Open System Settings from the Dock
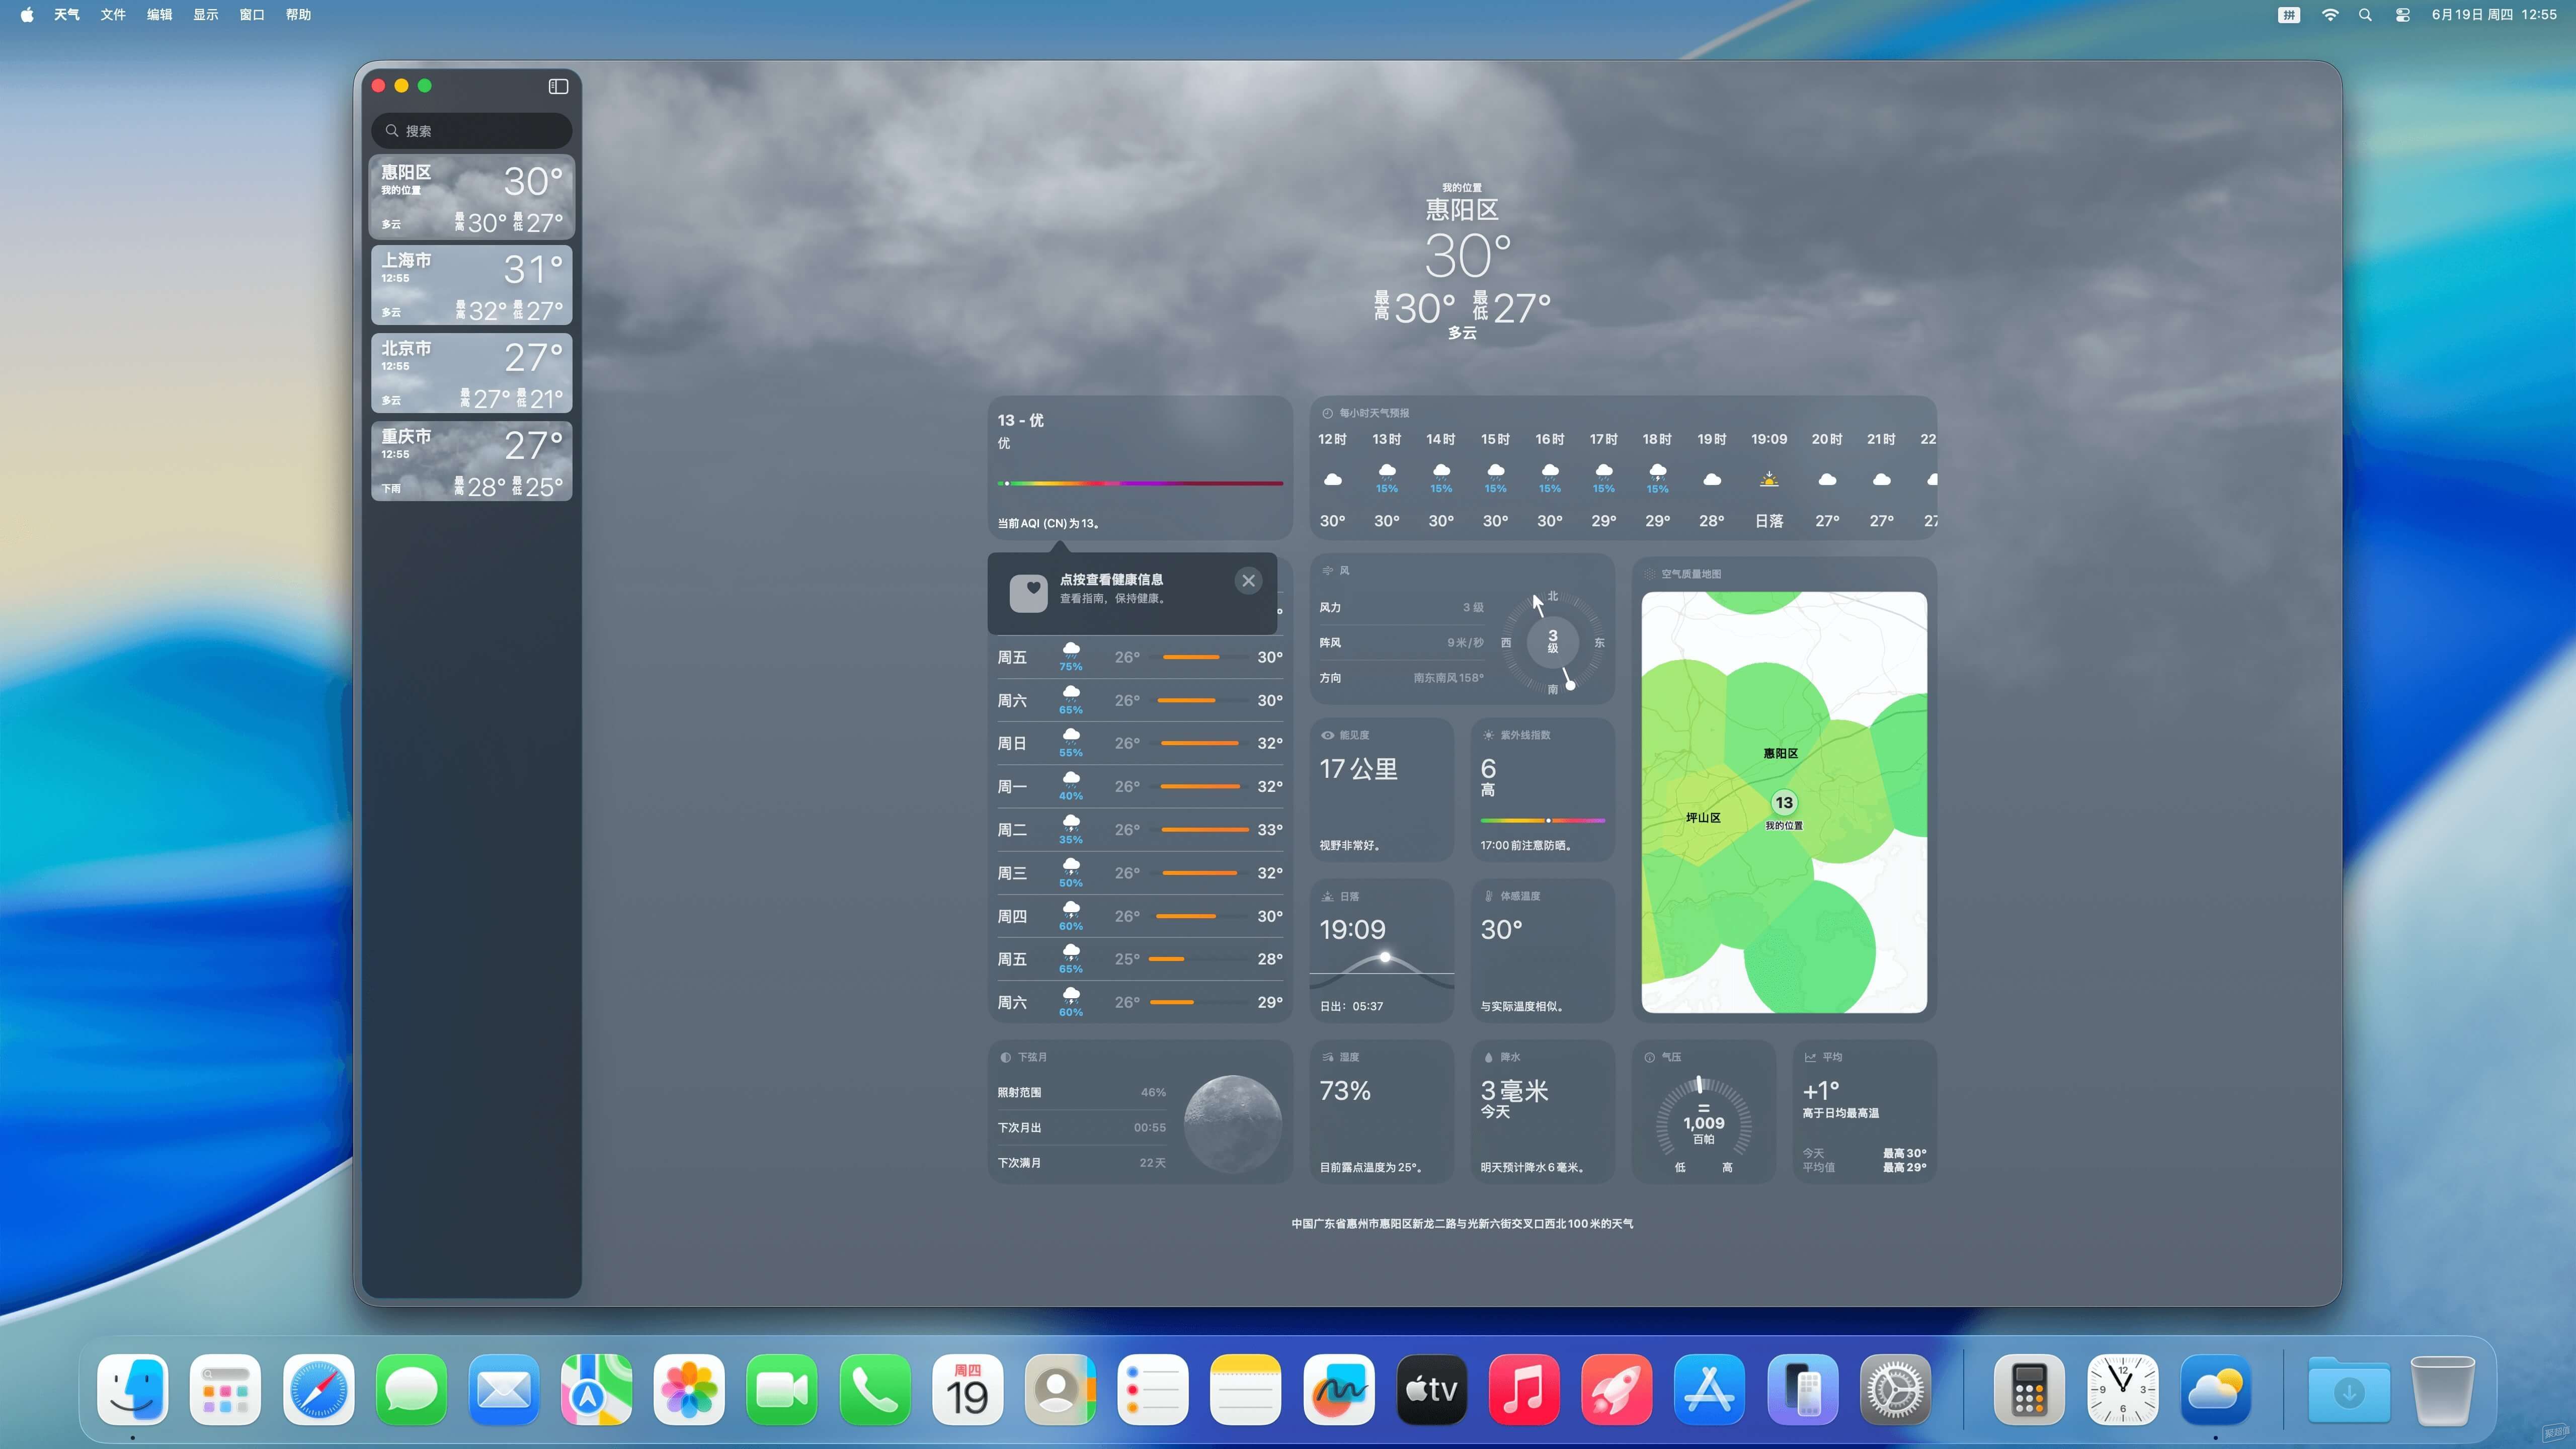 1895,1389
